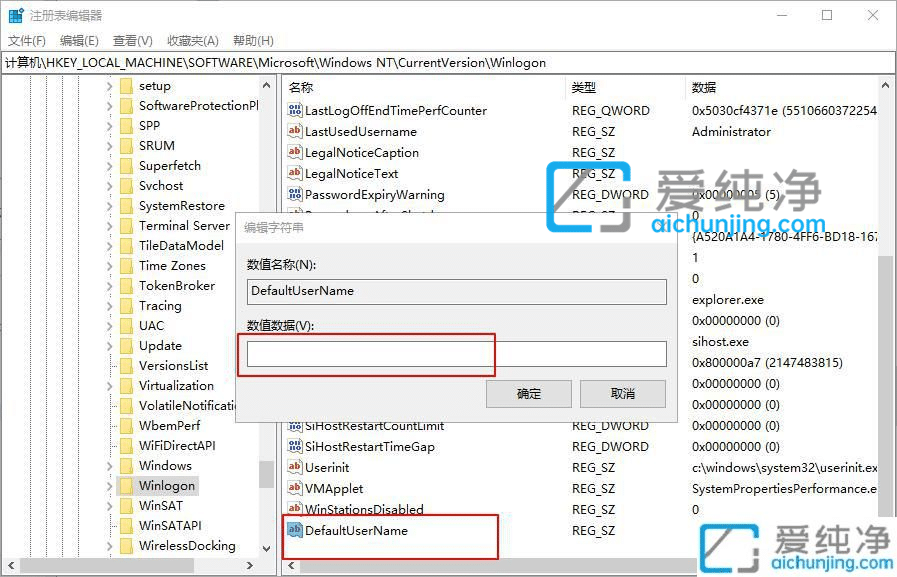This screenshot has width=897, height=577.
Task: Click the SRUM folder icon
Action: pyautogui.click(x=126, y=145)
